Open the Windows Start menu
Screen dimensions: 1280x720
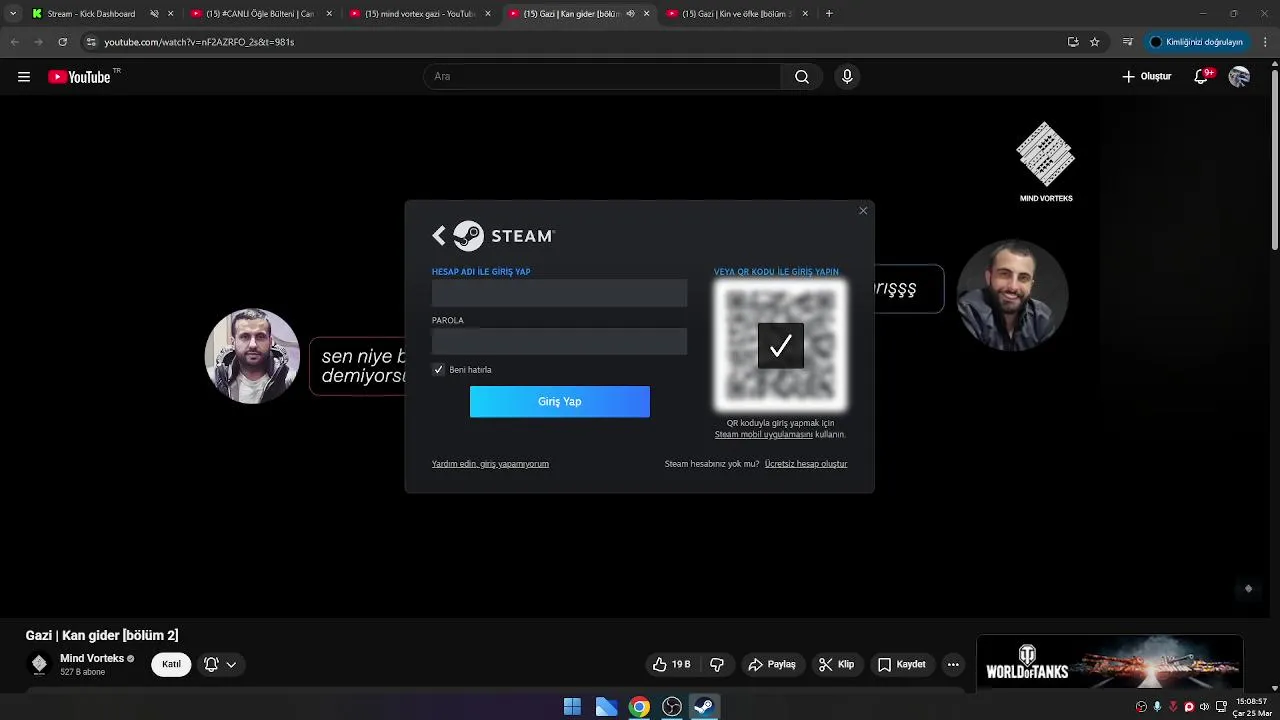[x=572, y=707]
